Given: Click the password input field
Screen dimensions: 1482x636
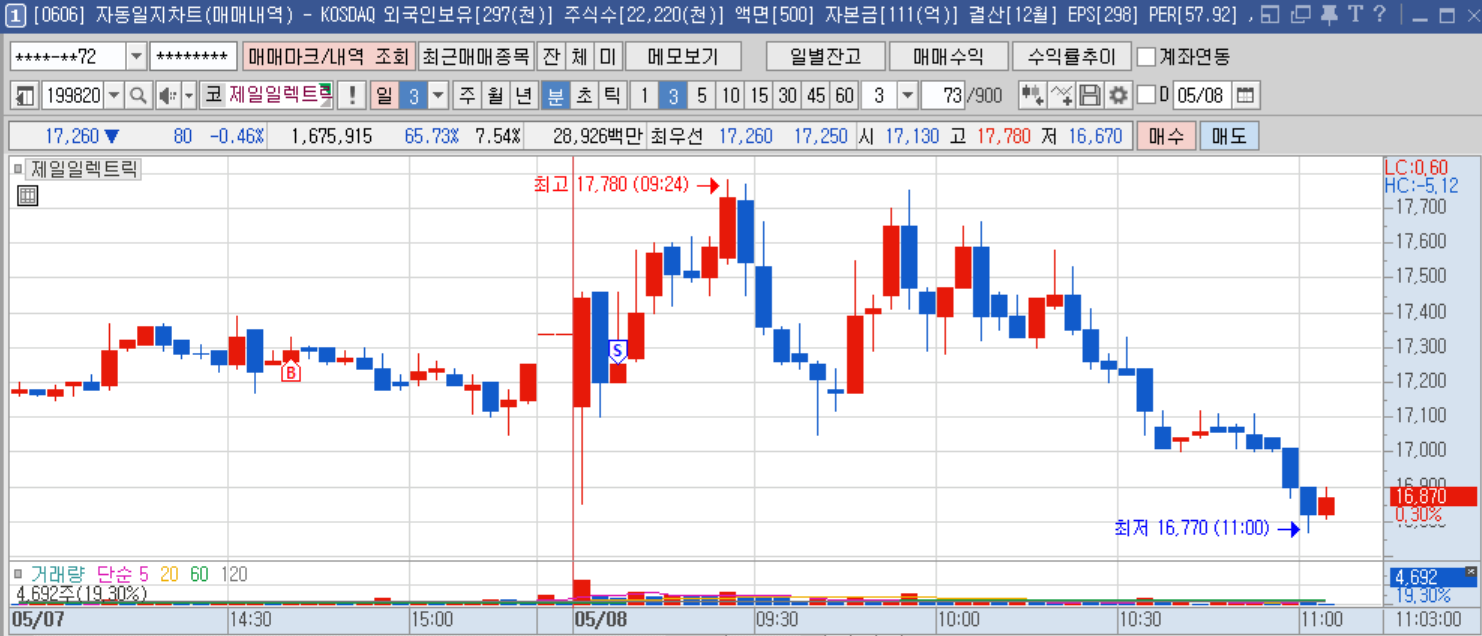Looking at the screenshot, I should pyautogui.click(x=193, y=56).
